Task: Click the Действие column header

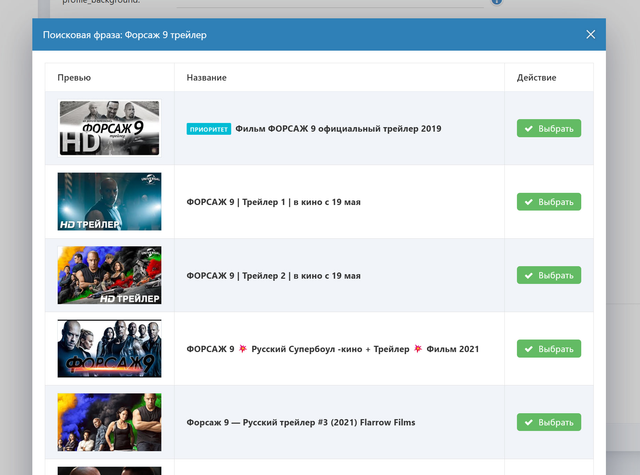Action: (536, 78)
